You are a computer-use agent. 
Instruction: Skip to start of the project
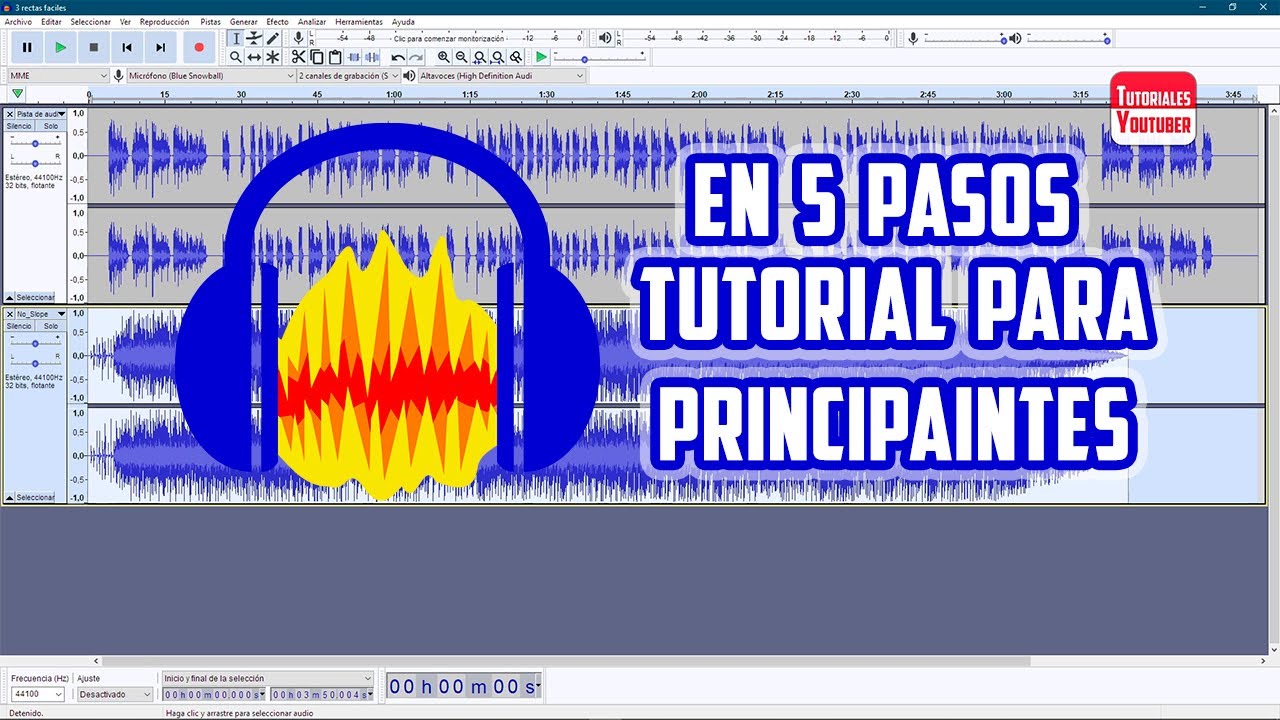point(127,47)
